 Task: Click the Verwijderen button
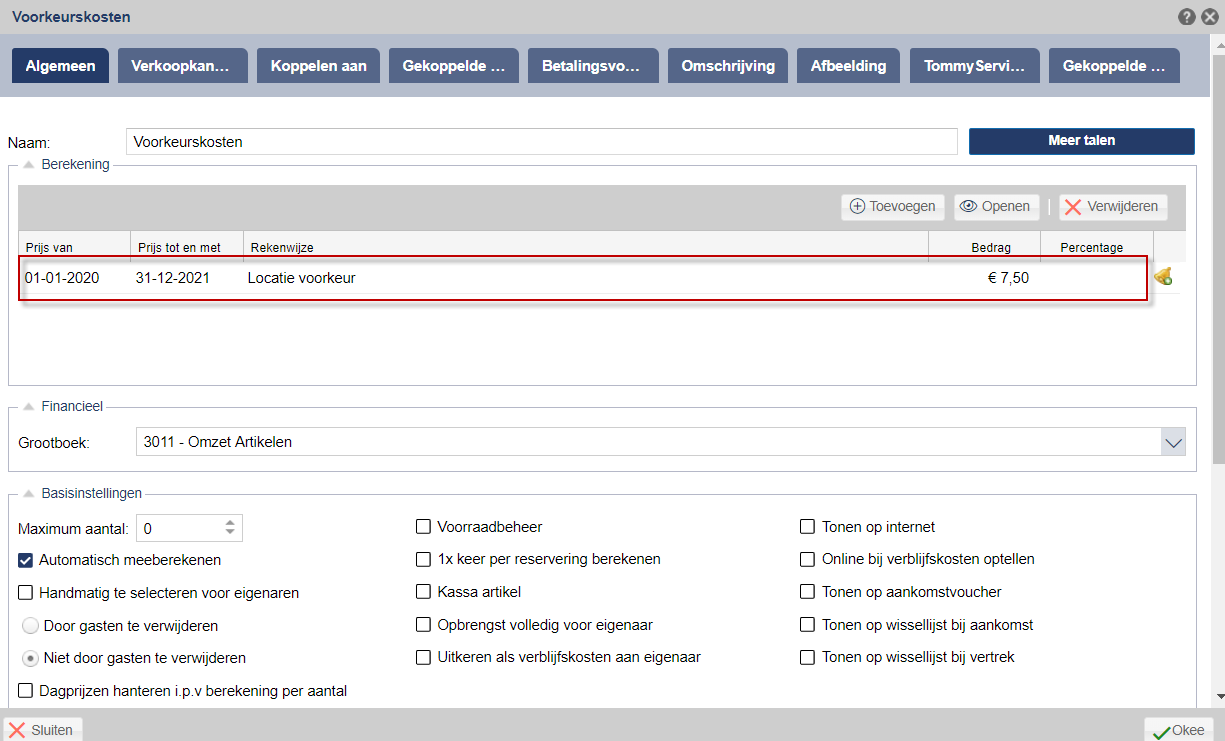[x=1112, y=207]
